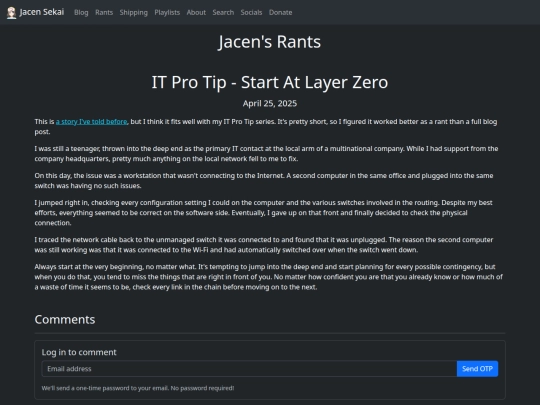Follow the "a story I've told before" link

pyautogui.click(x=91, y=122)
